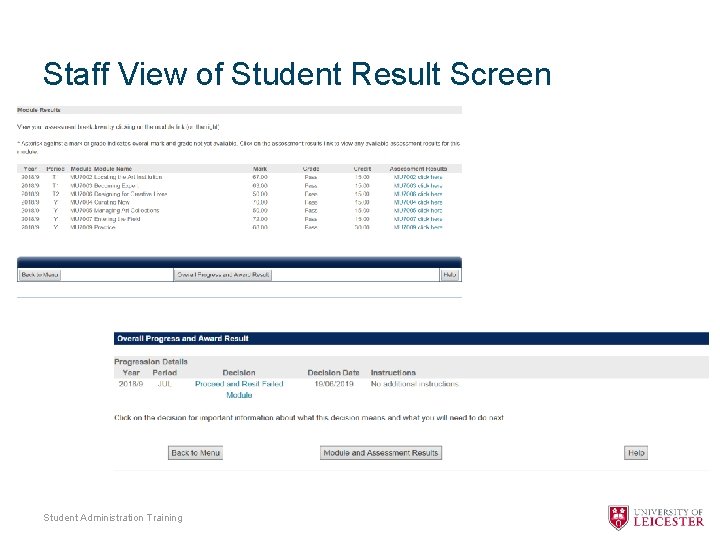Open the MU7003 click here assessment link
720x540 pixels.
point(418,186)
